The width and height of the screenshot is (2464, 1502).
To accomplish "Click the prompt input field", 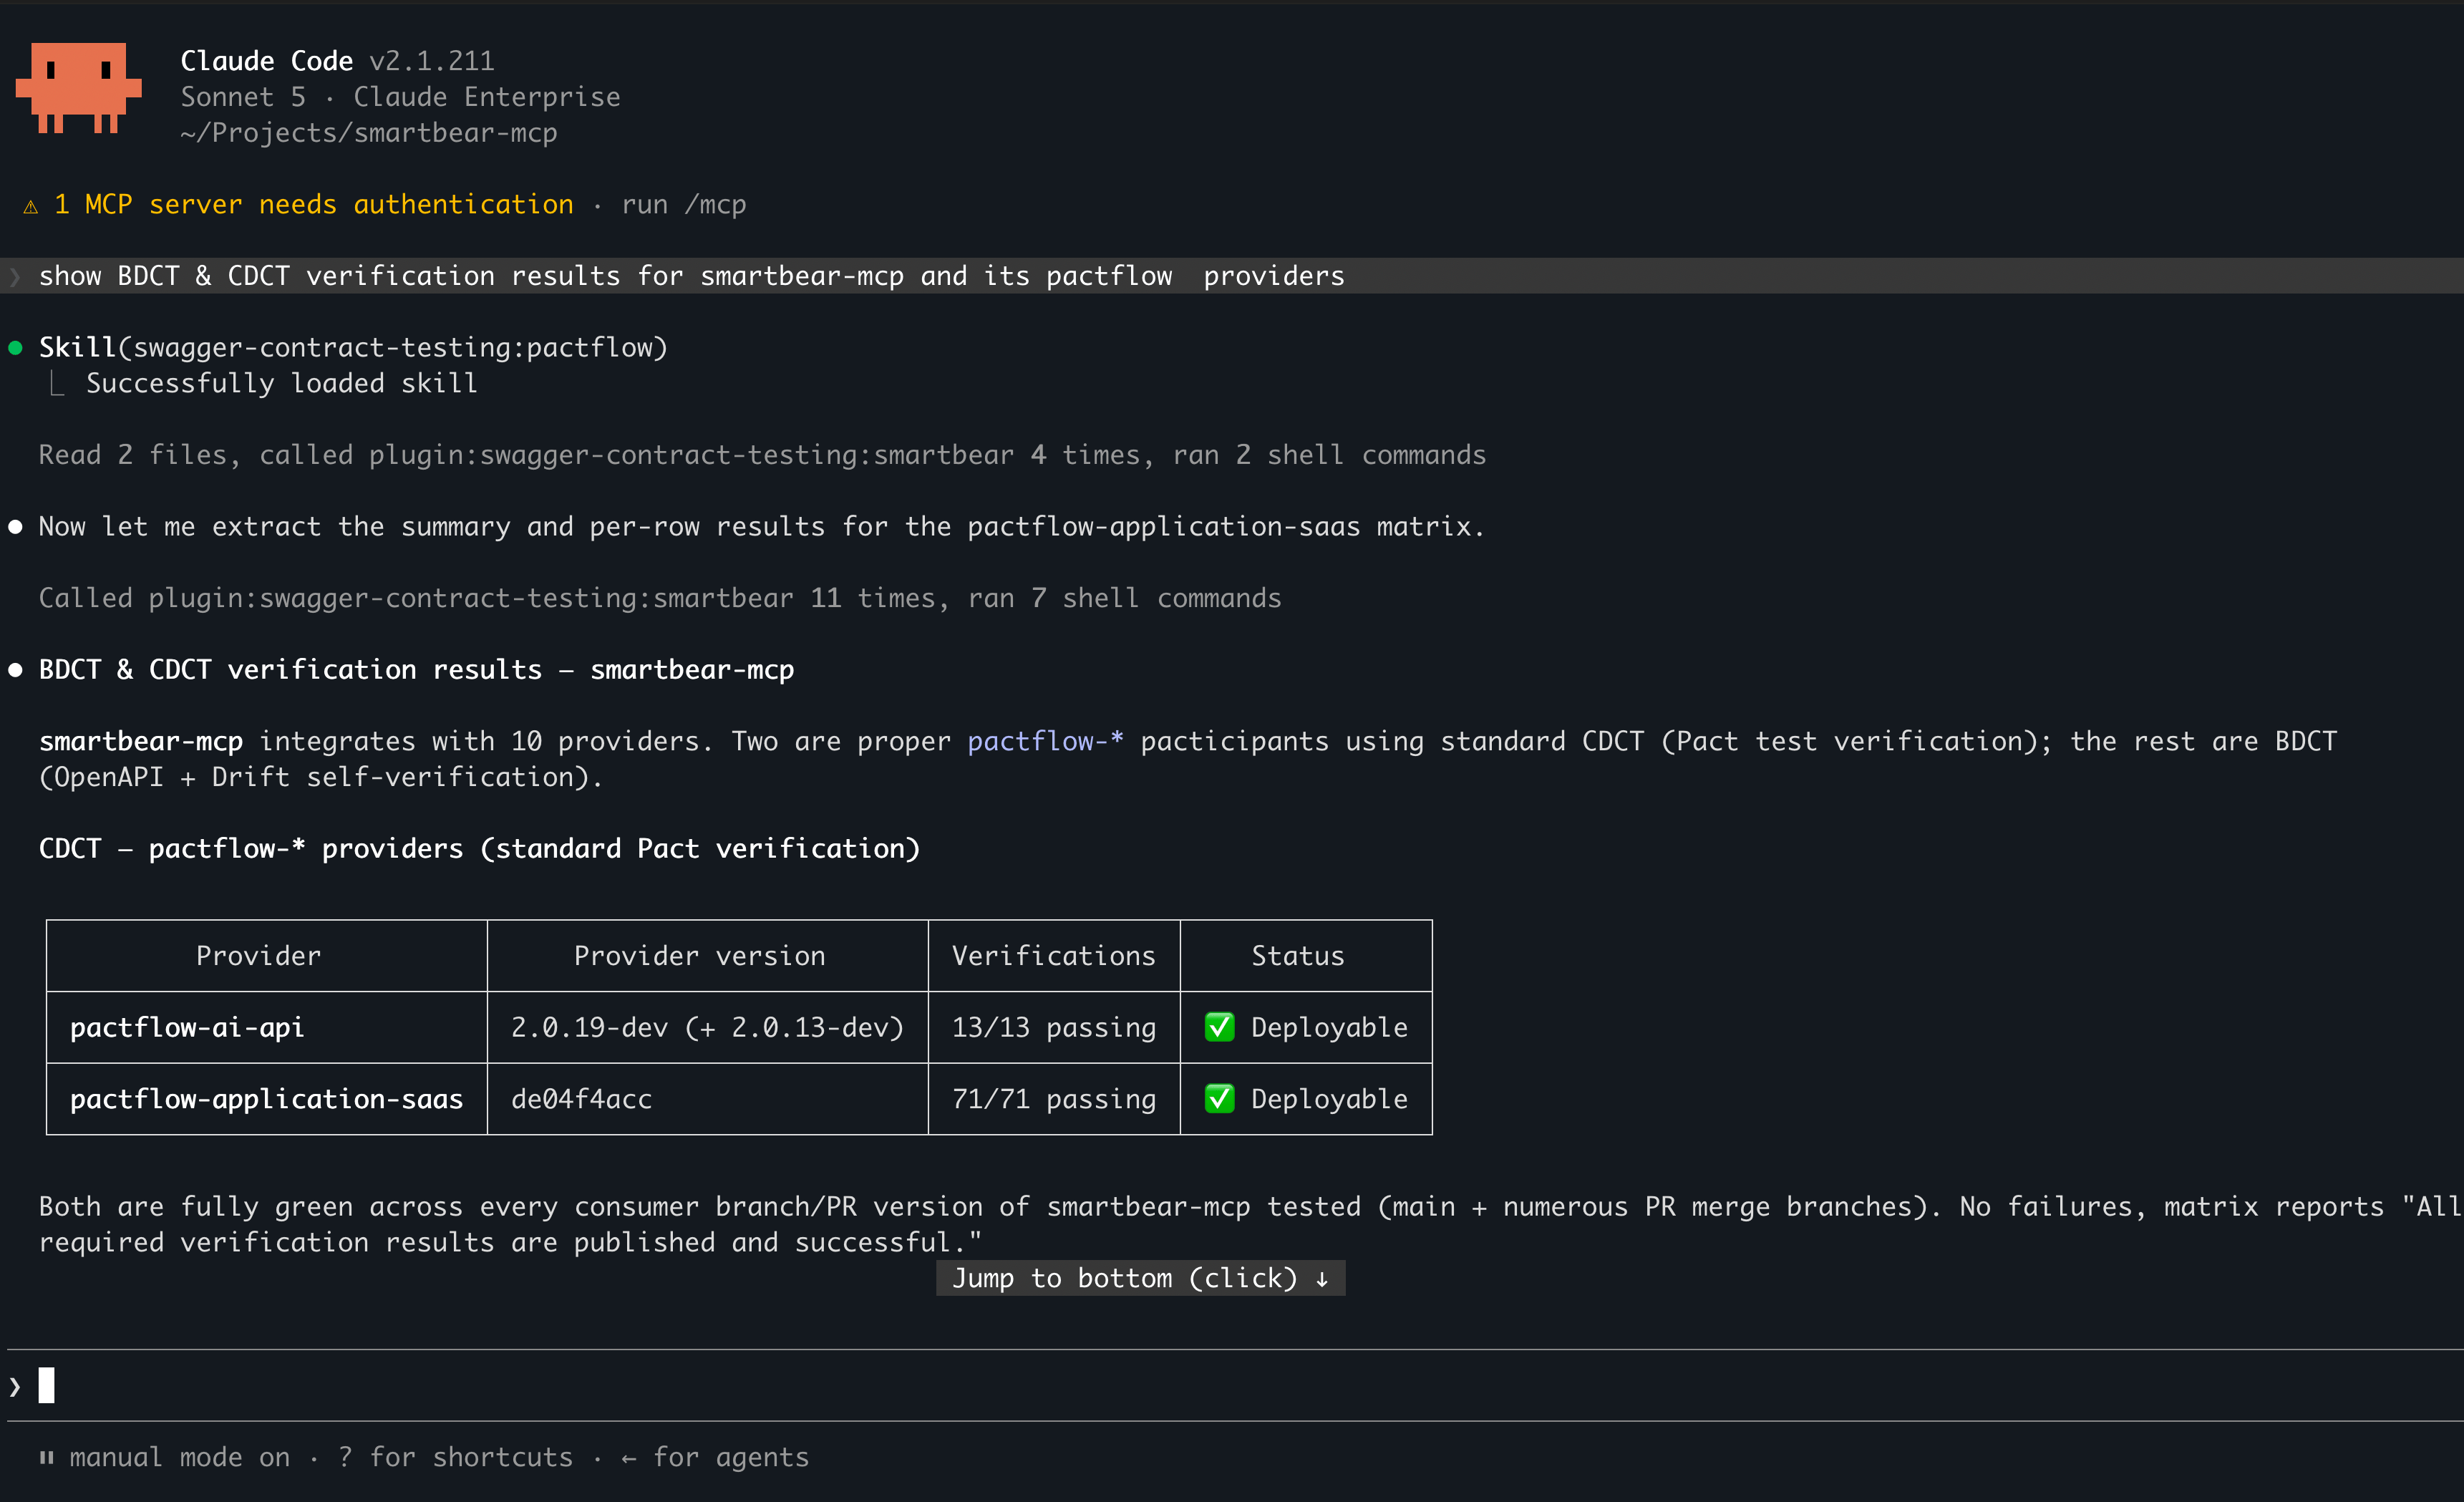I will pos(1235,1386).
